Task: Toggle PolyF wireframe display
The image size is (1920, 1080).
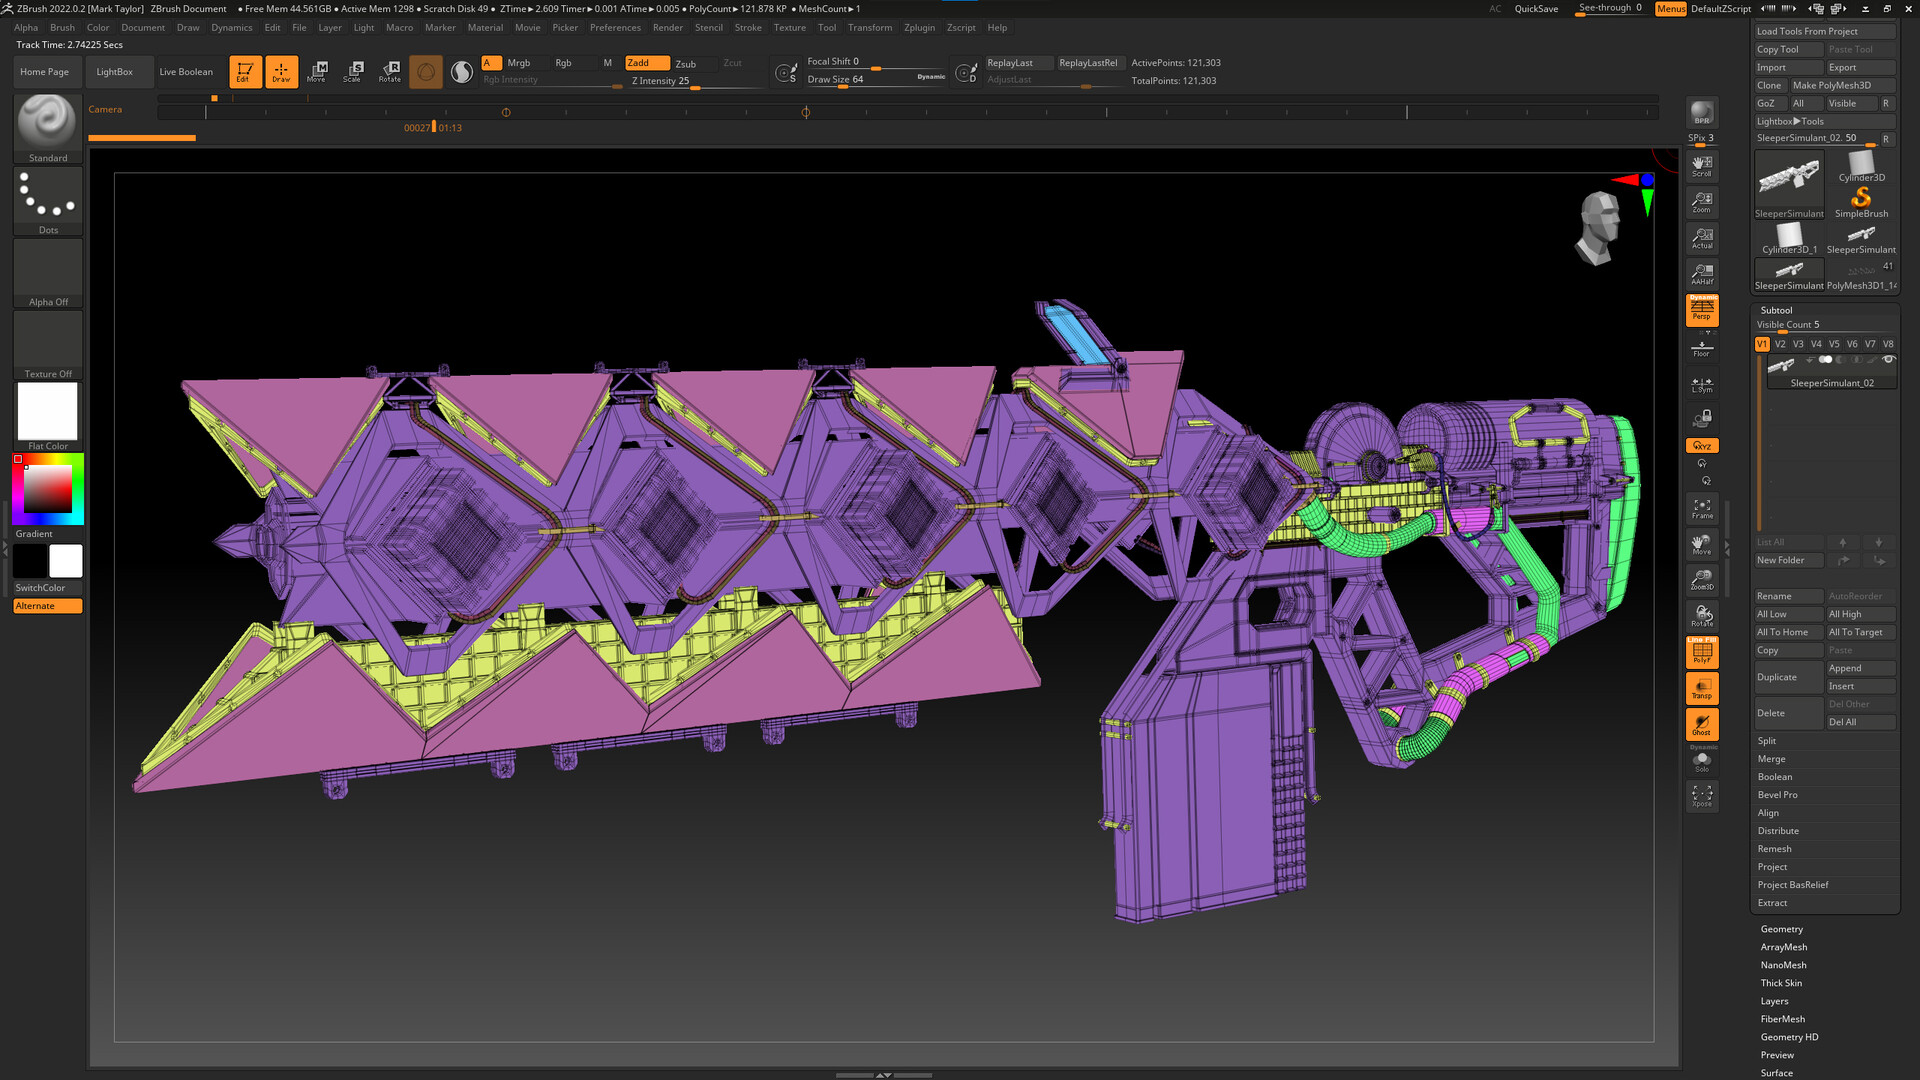Action: click(1701, 652)
